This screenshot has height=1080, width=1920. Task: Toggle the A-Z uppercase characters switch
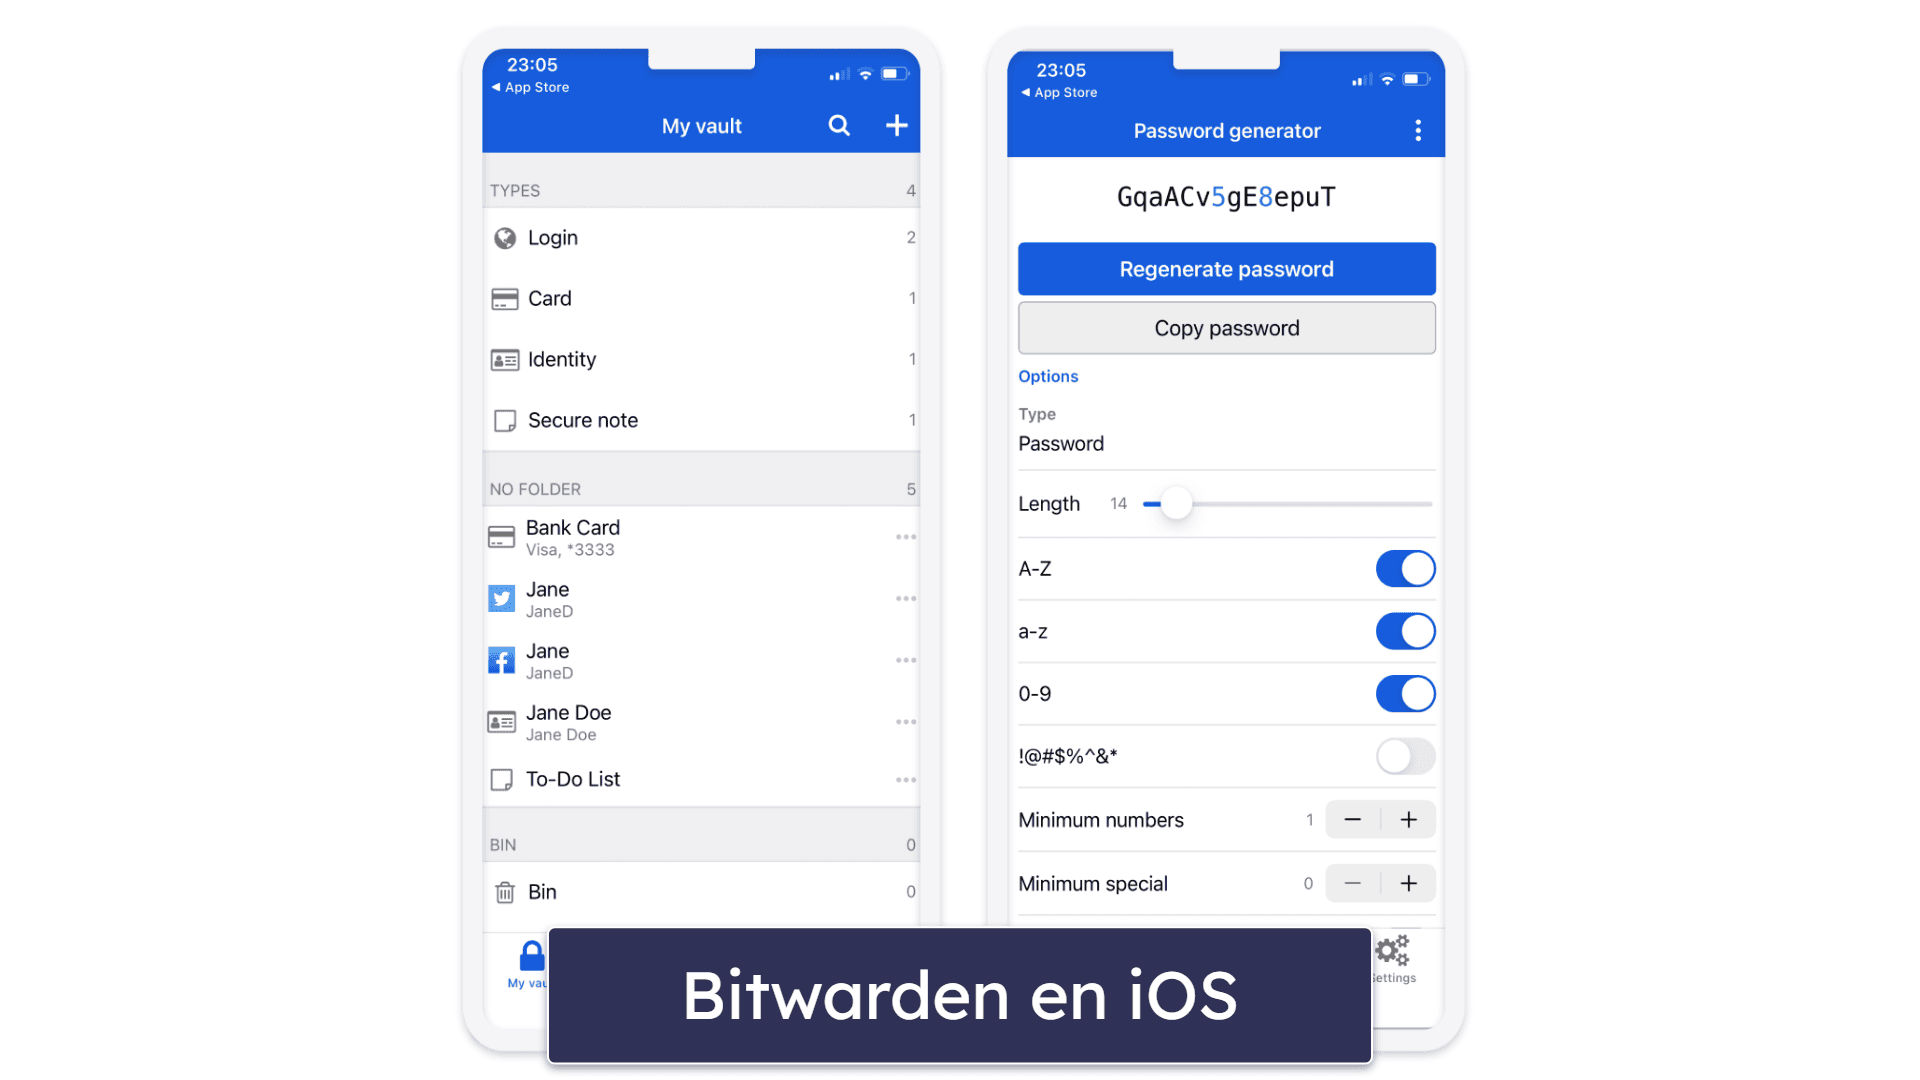(x=1402, y=568)
